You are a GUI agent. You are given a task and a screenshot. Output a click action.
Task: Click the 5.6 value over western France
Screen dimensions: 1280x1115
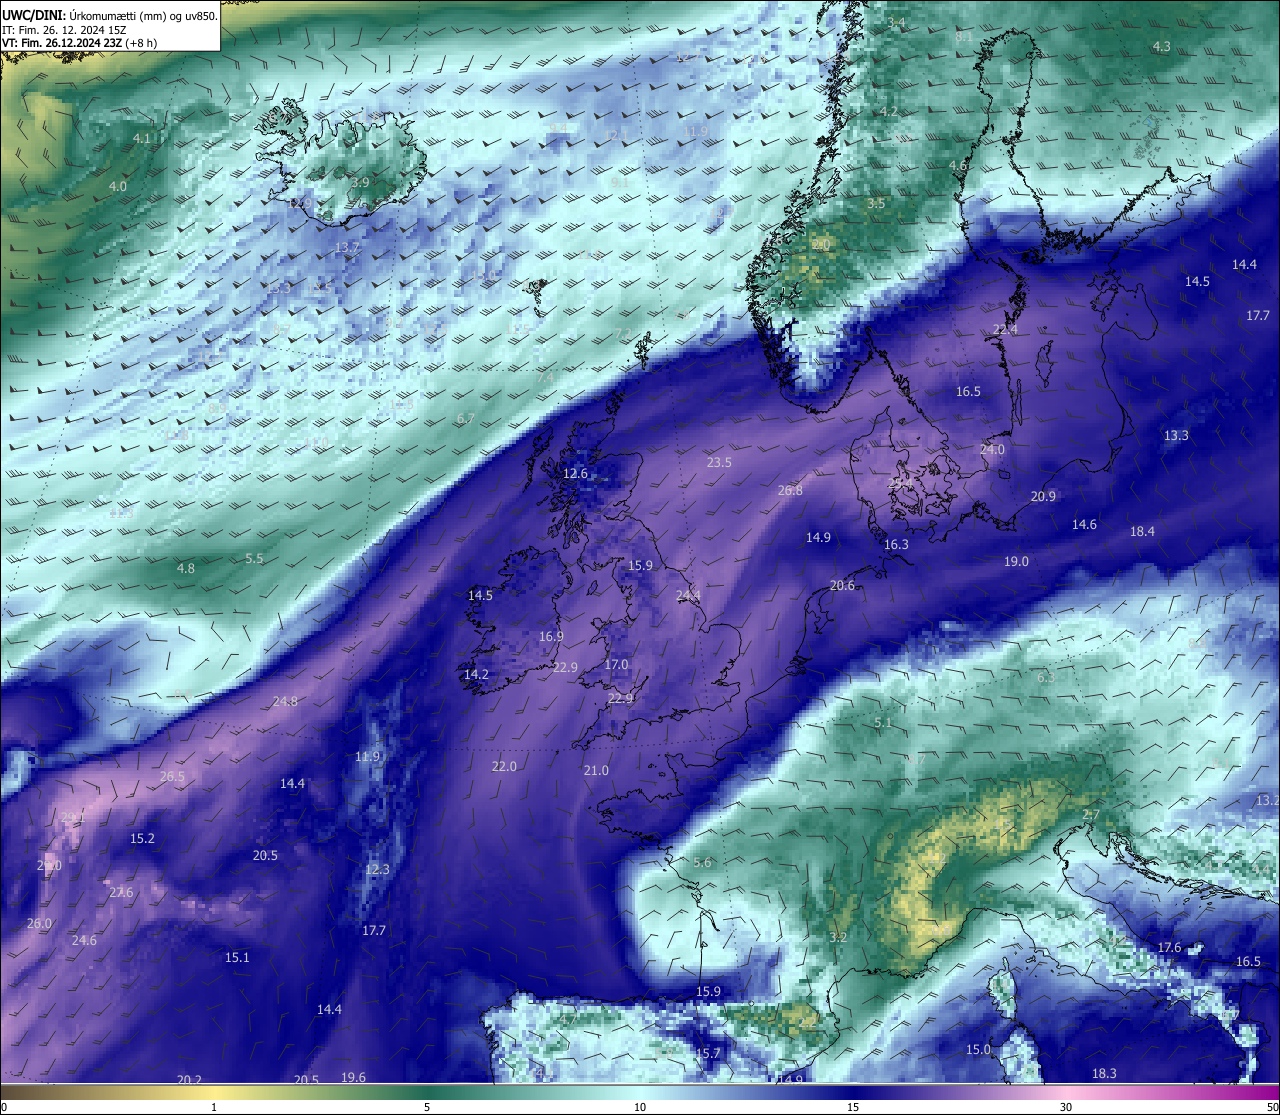click(x=702, y=862)
